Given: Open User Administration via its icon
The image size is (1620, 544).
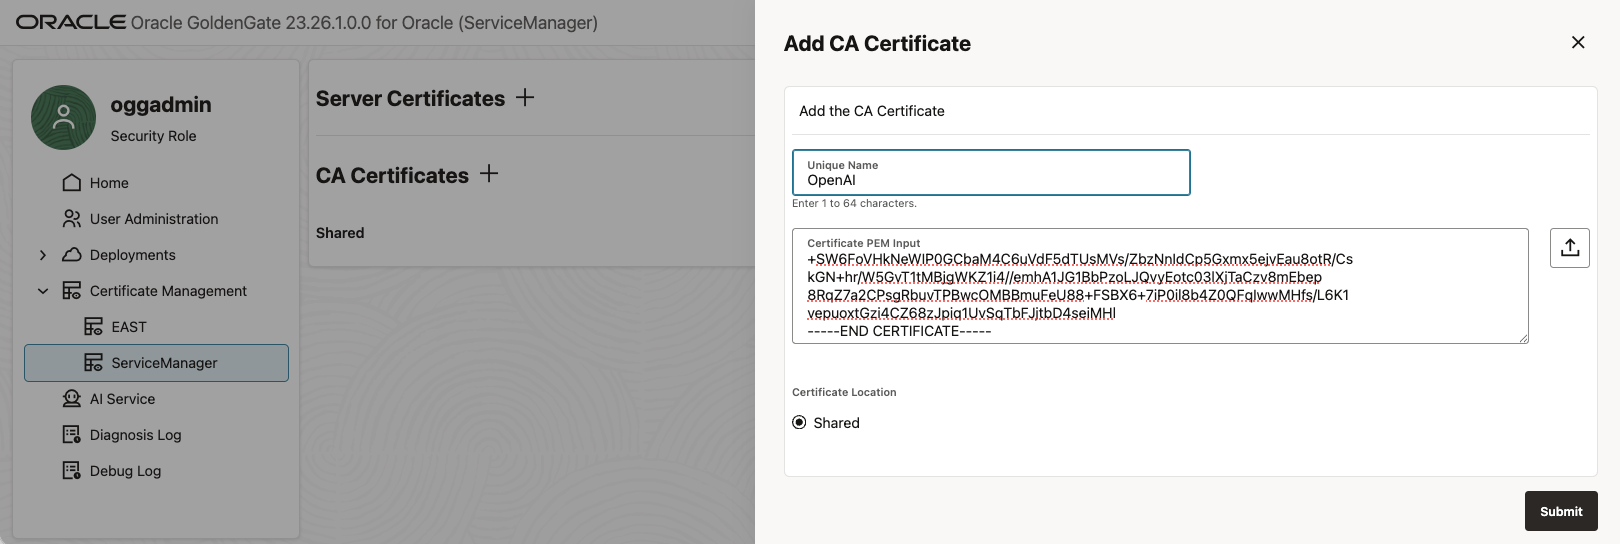Looking at the screenshot, I should coord(71,219).
